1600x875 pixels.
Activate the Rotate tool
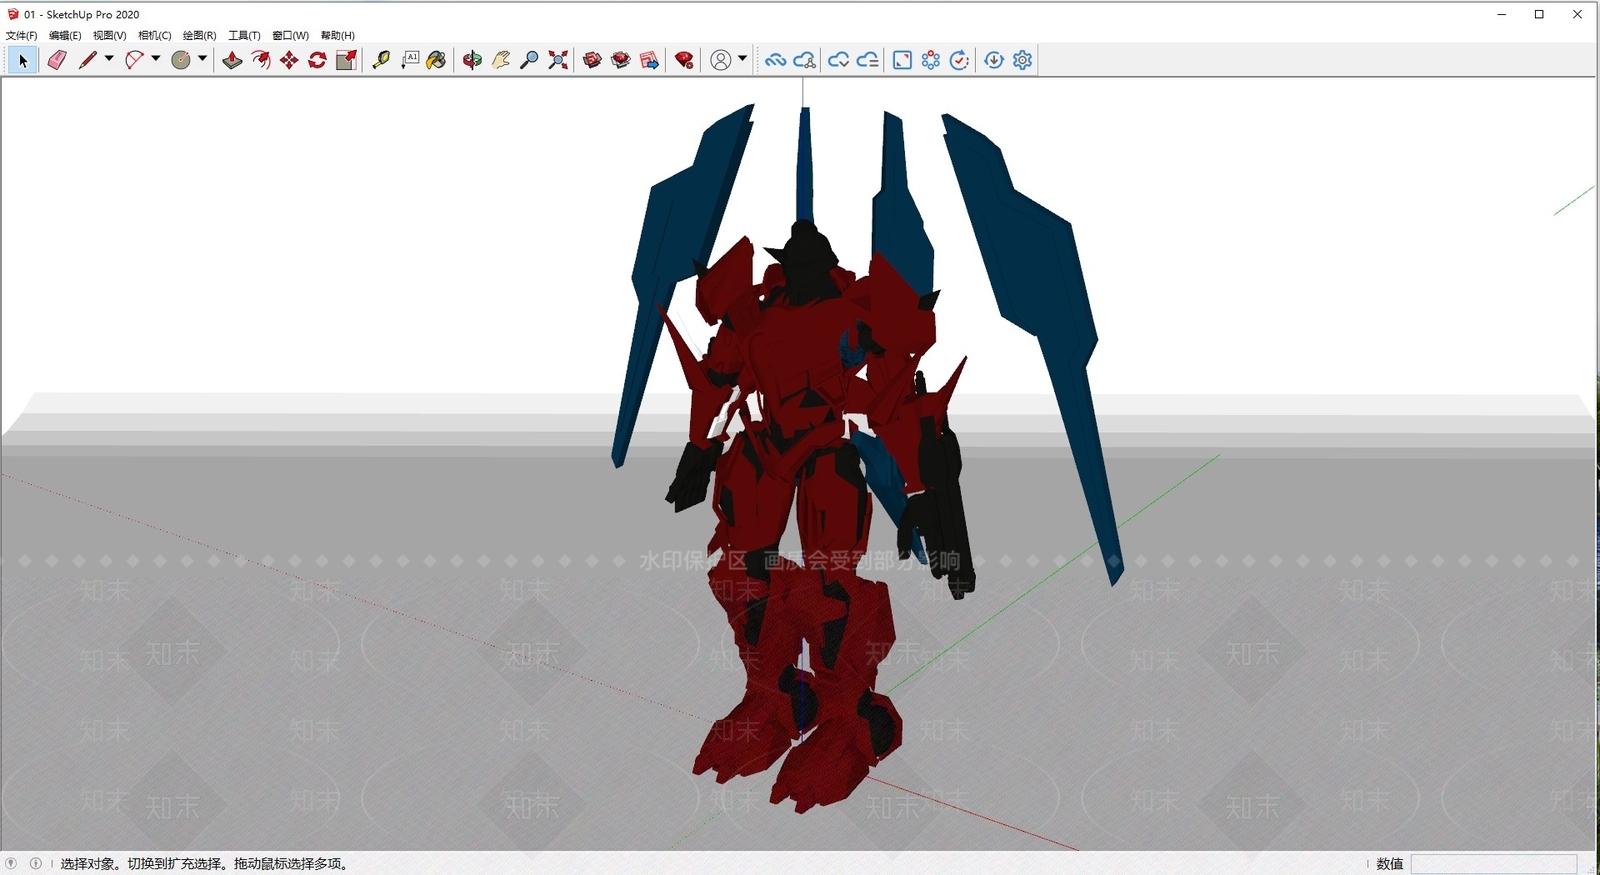[317, 60]
